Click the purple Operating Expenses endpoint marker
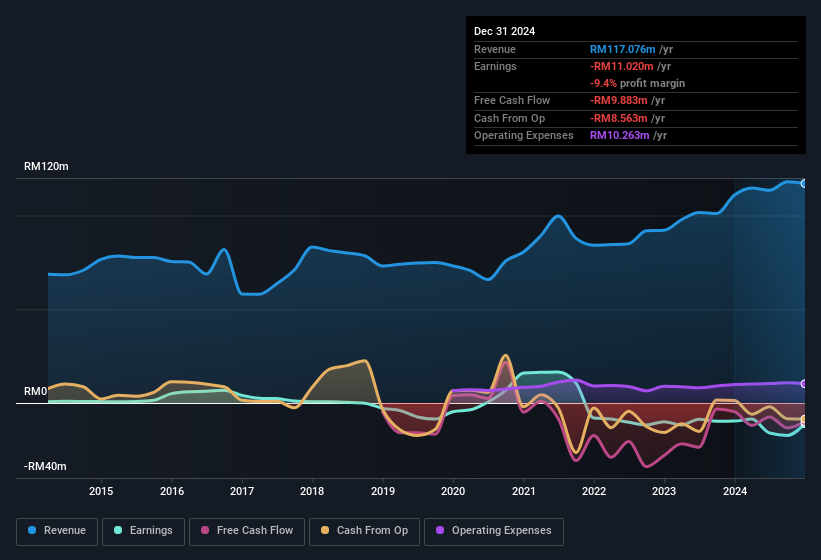This screenshot has width=821, height=560. click(804, 384)
